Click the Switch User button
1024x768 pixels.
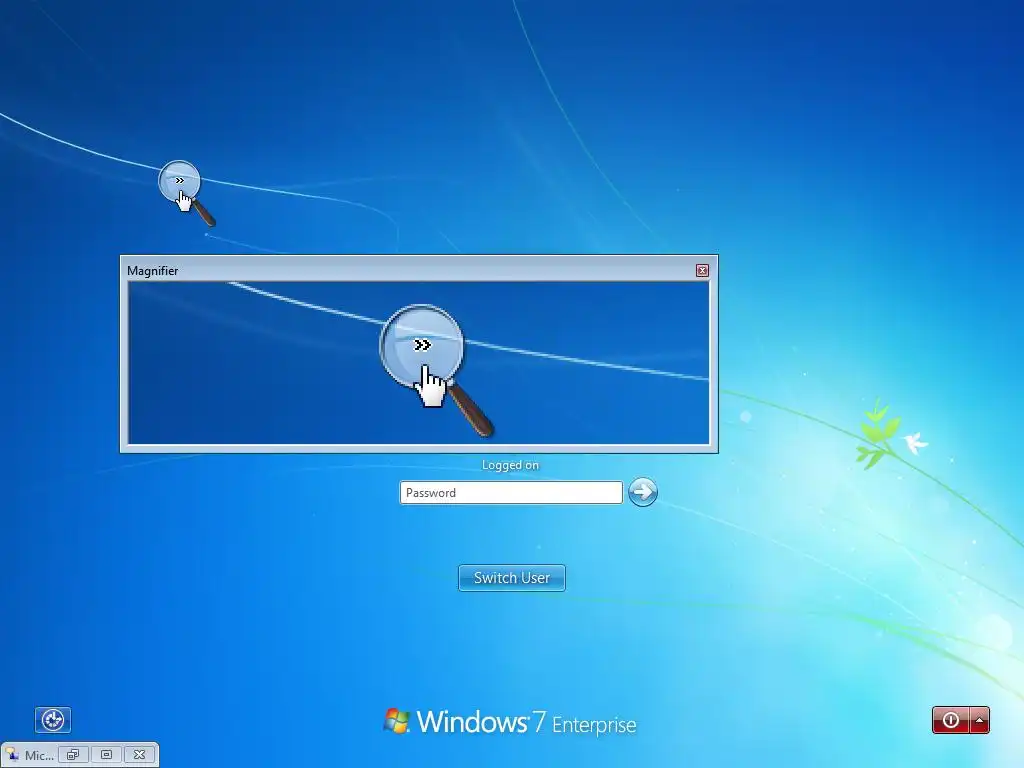coord(511,578)
